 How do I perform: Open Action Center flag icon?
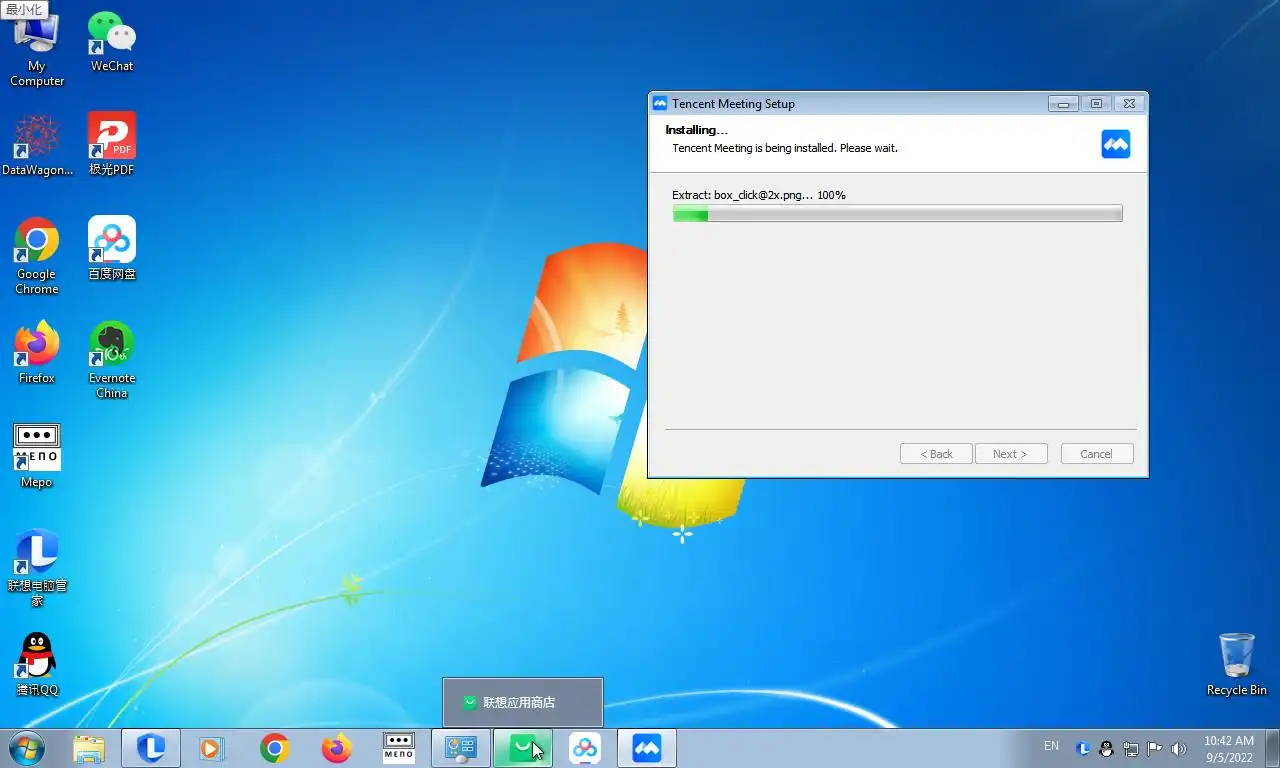1154,748
